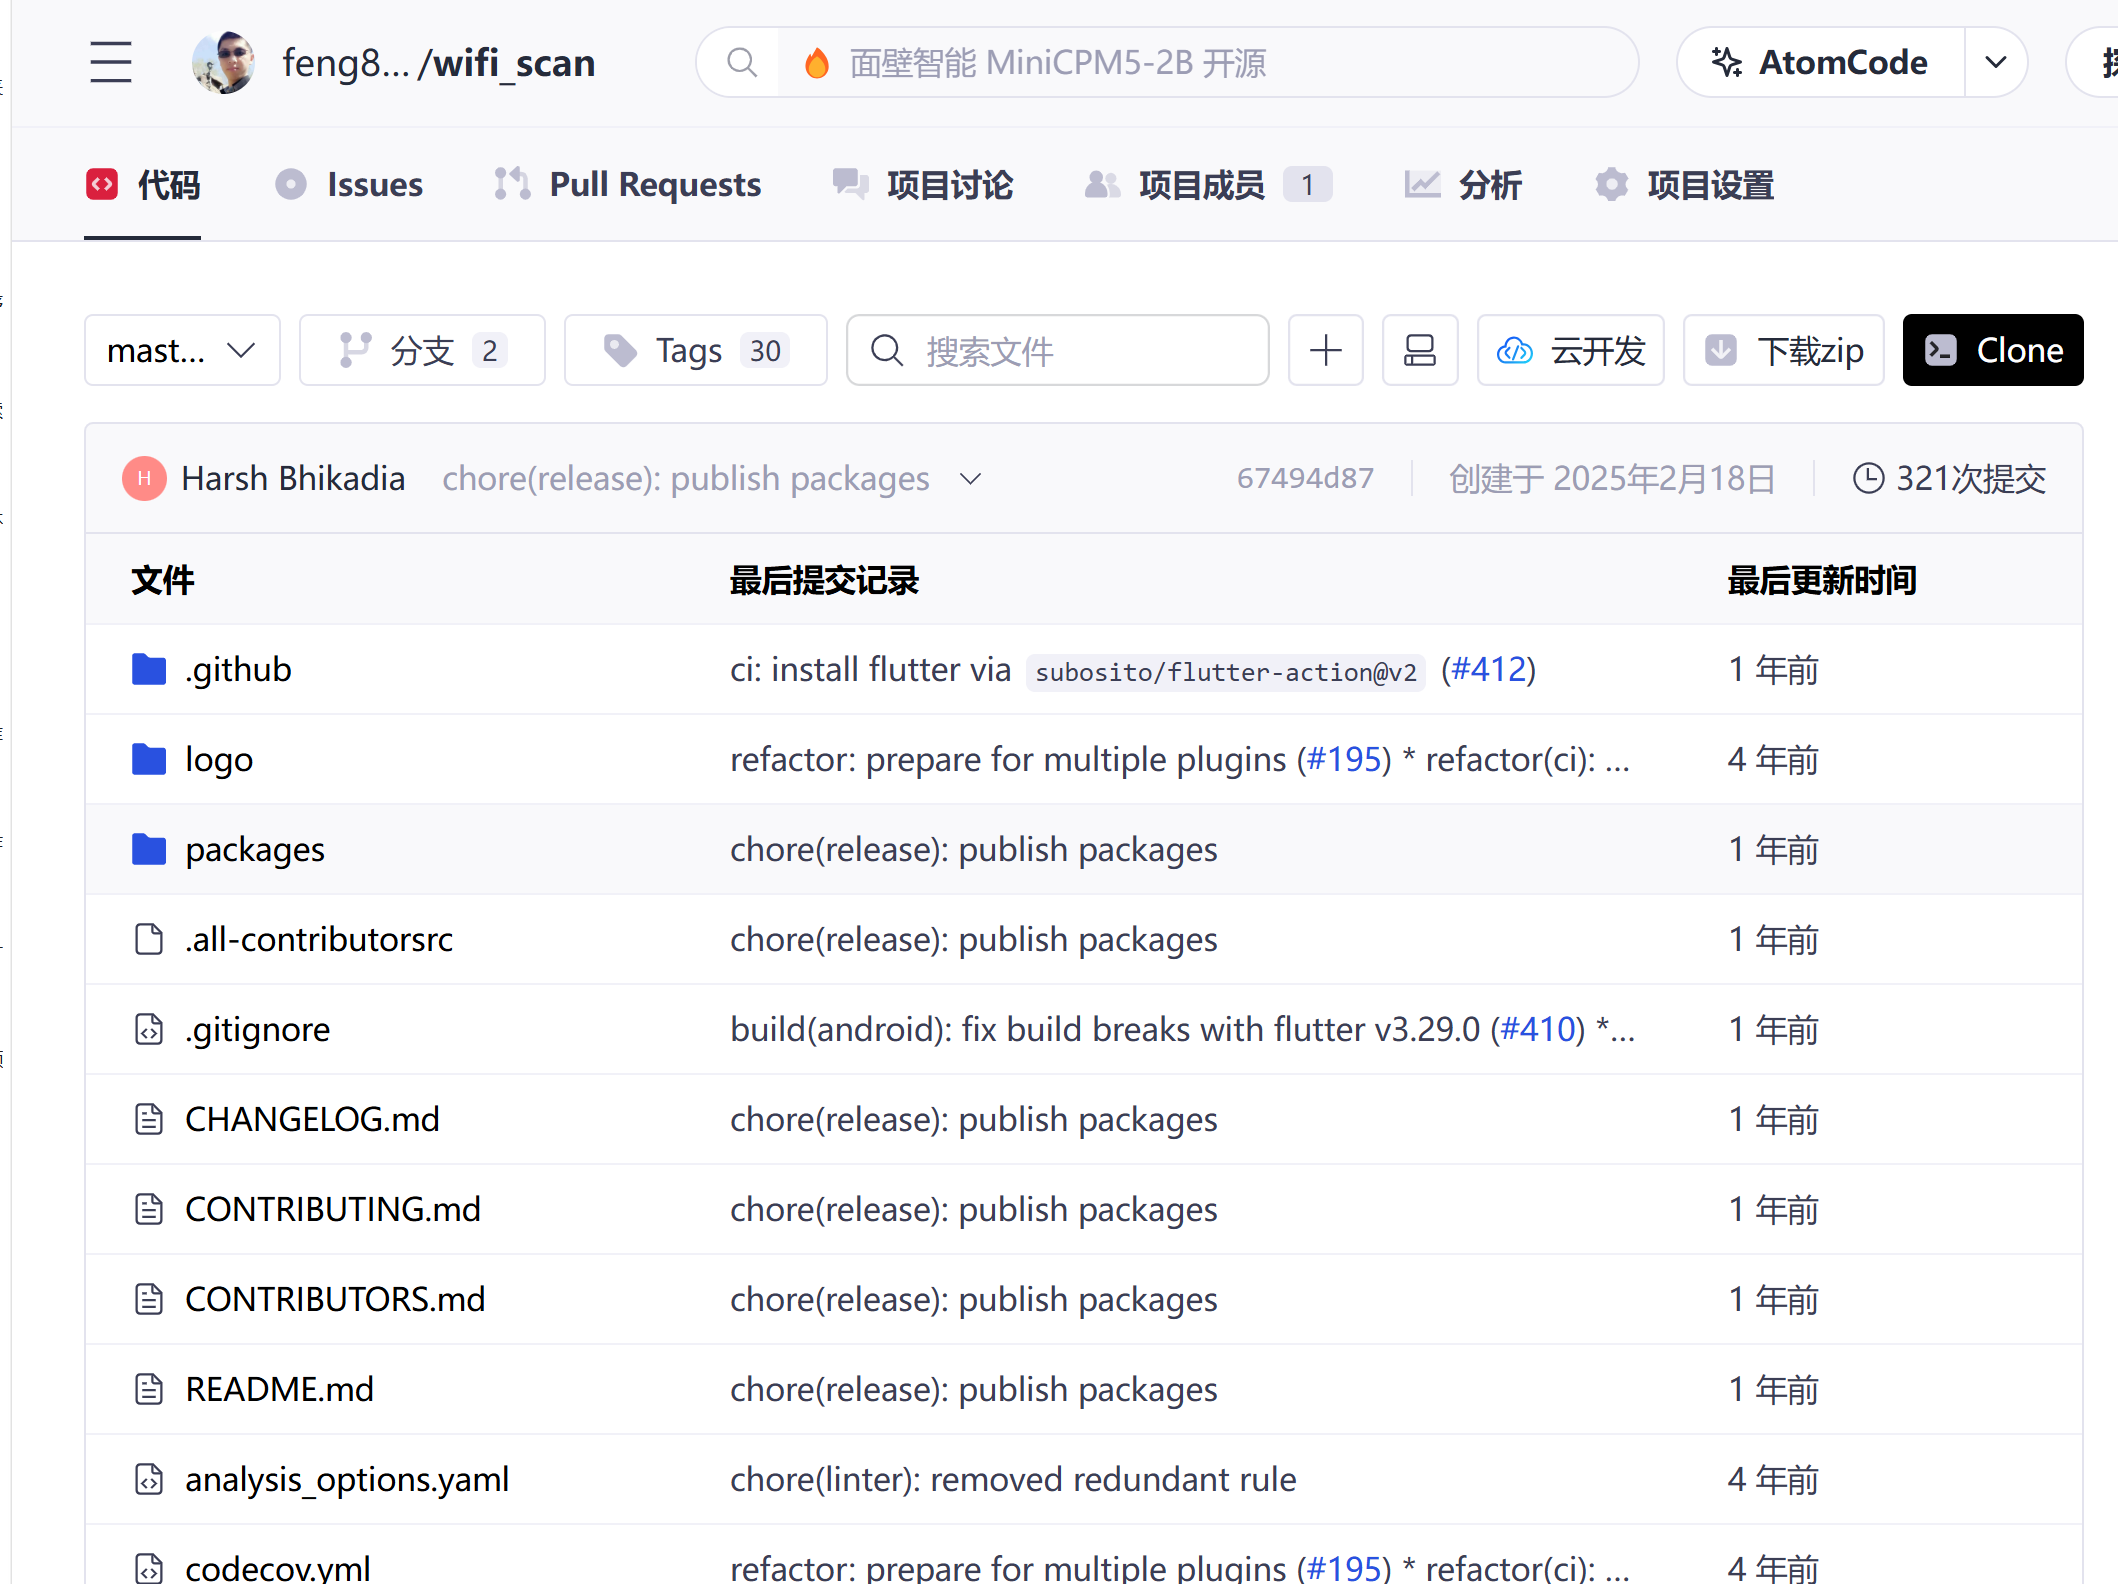The width and height of the screenshot is (2118, 1584).
Task: Open the hamburger navigation menu
Action: pos(110,62)
